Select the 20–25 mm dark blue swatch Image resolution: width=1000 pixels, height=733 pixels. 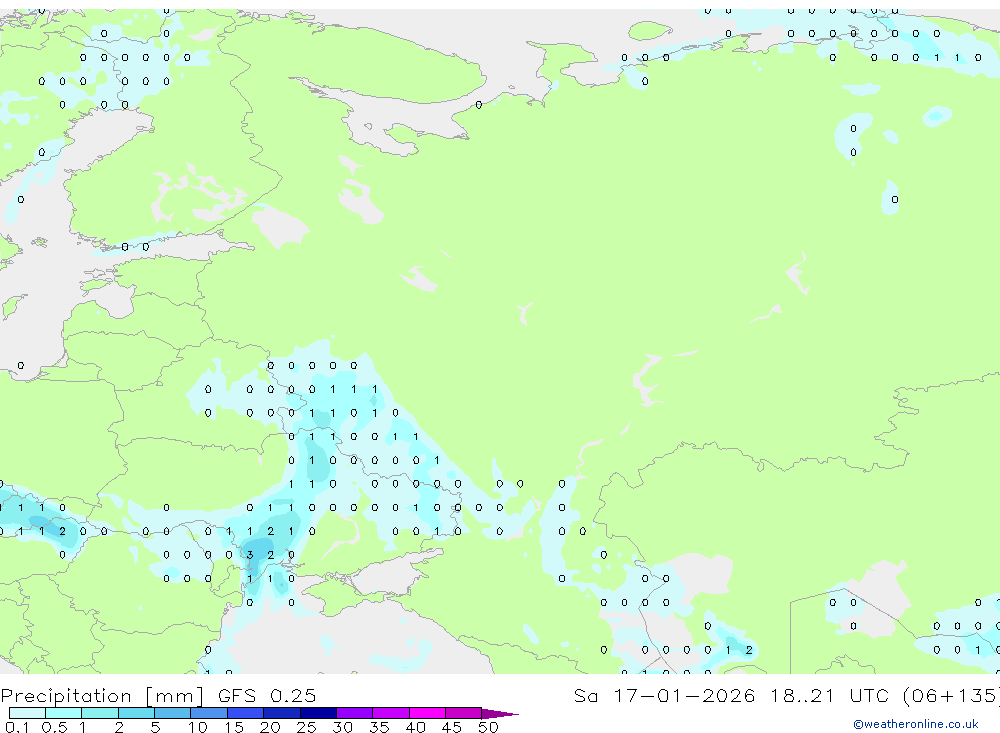[282, 713]
